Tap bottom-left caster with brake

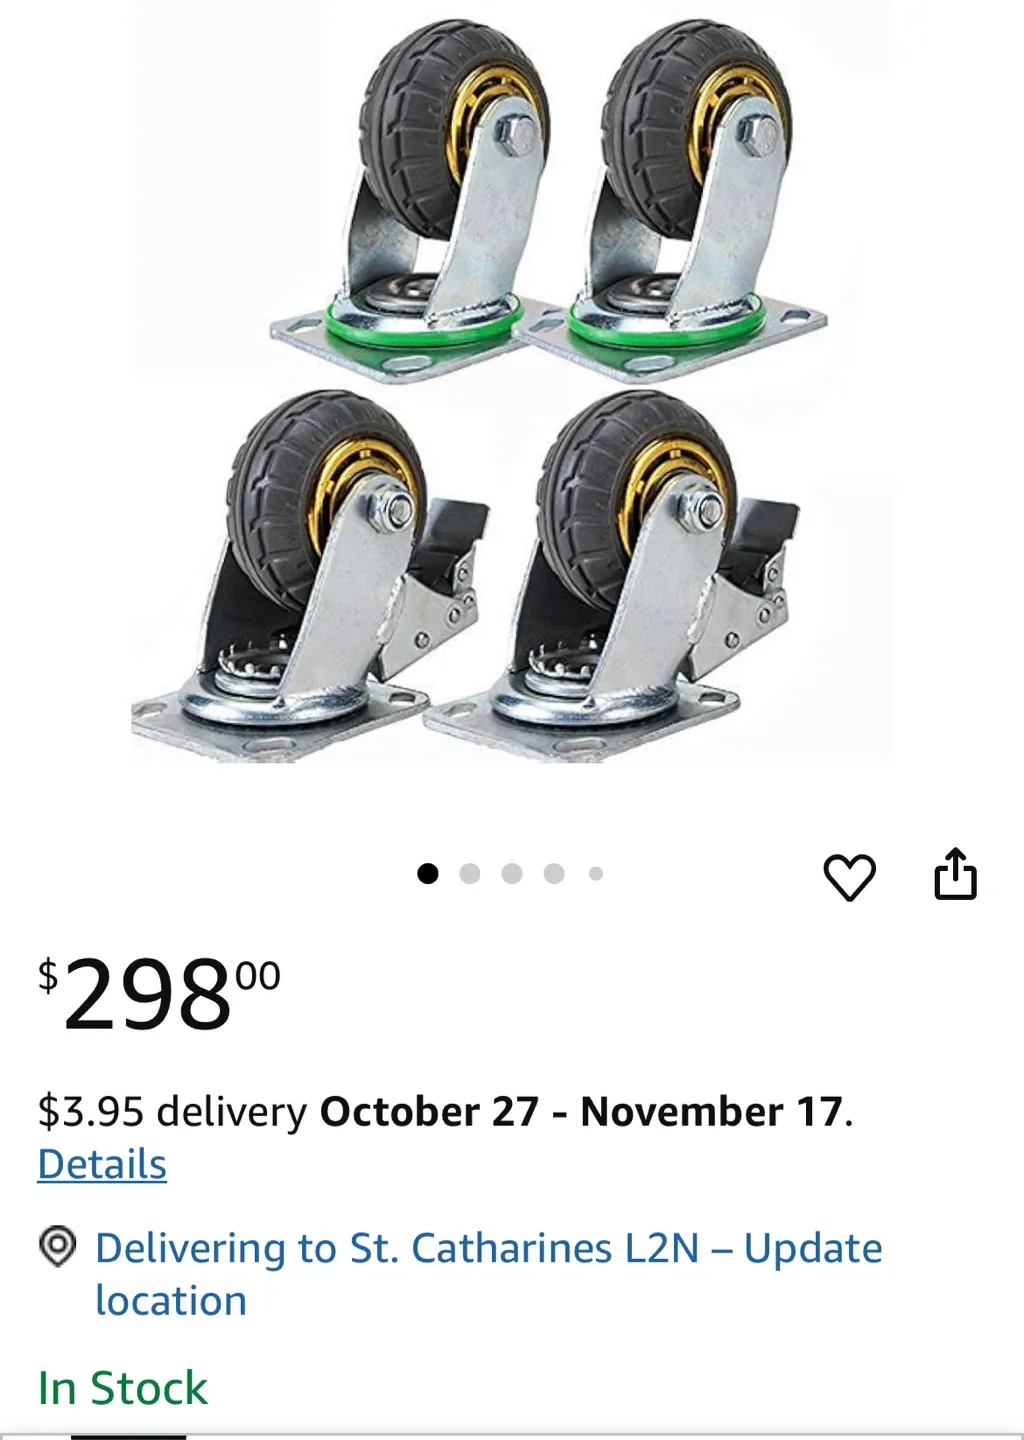point(310,575)
